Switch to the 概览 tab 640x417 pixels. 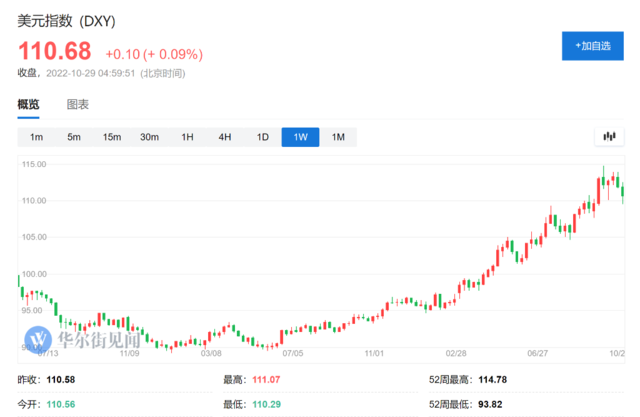click(x=29, y=104)
